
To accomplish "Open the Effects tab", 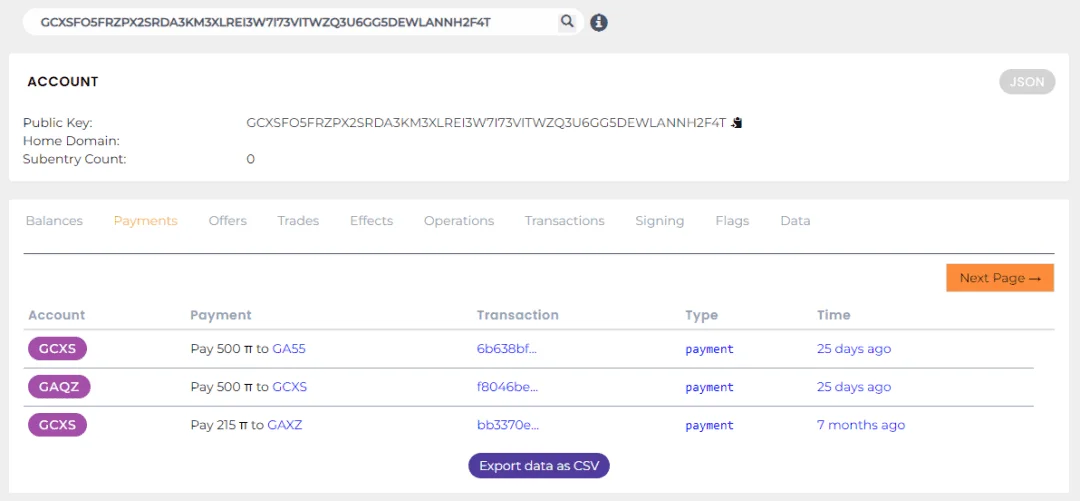I will tap(371, 221).
